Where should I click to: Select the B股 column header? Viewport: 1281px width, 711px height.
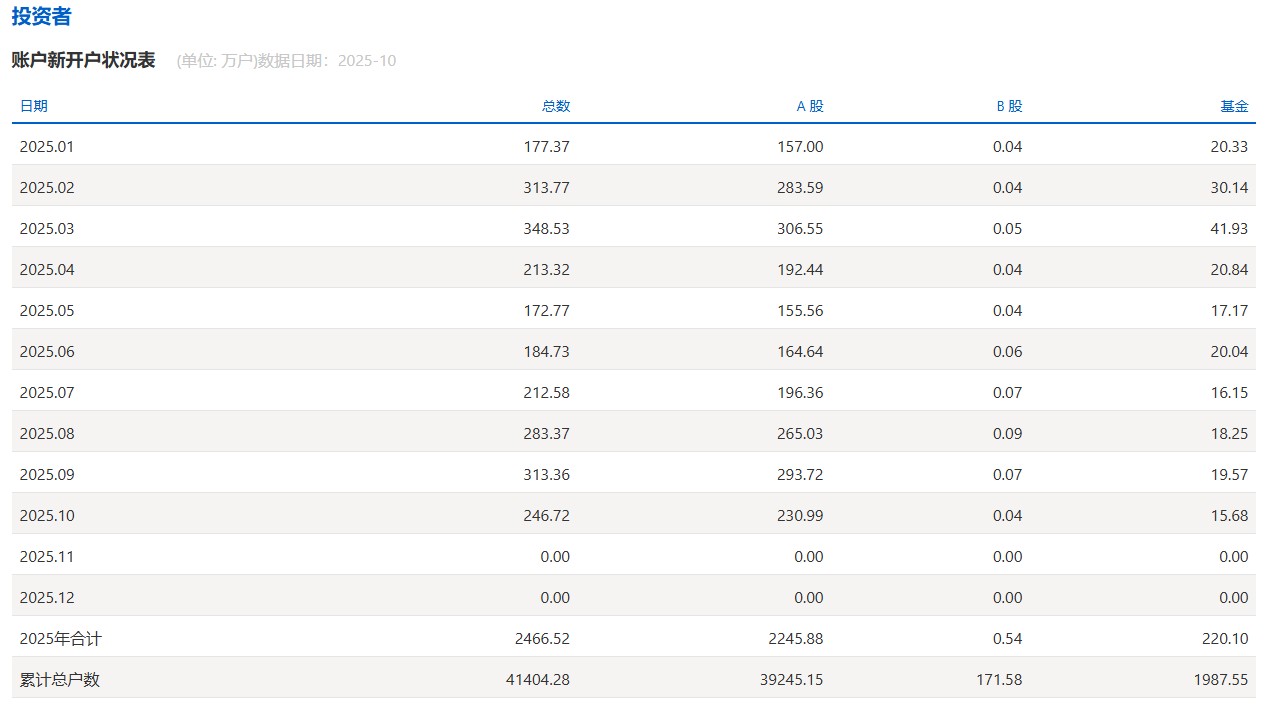(x=1009, y=106)
